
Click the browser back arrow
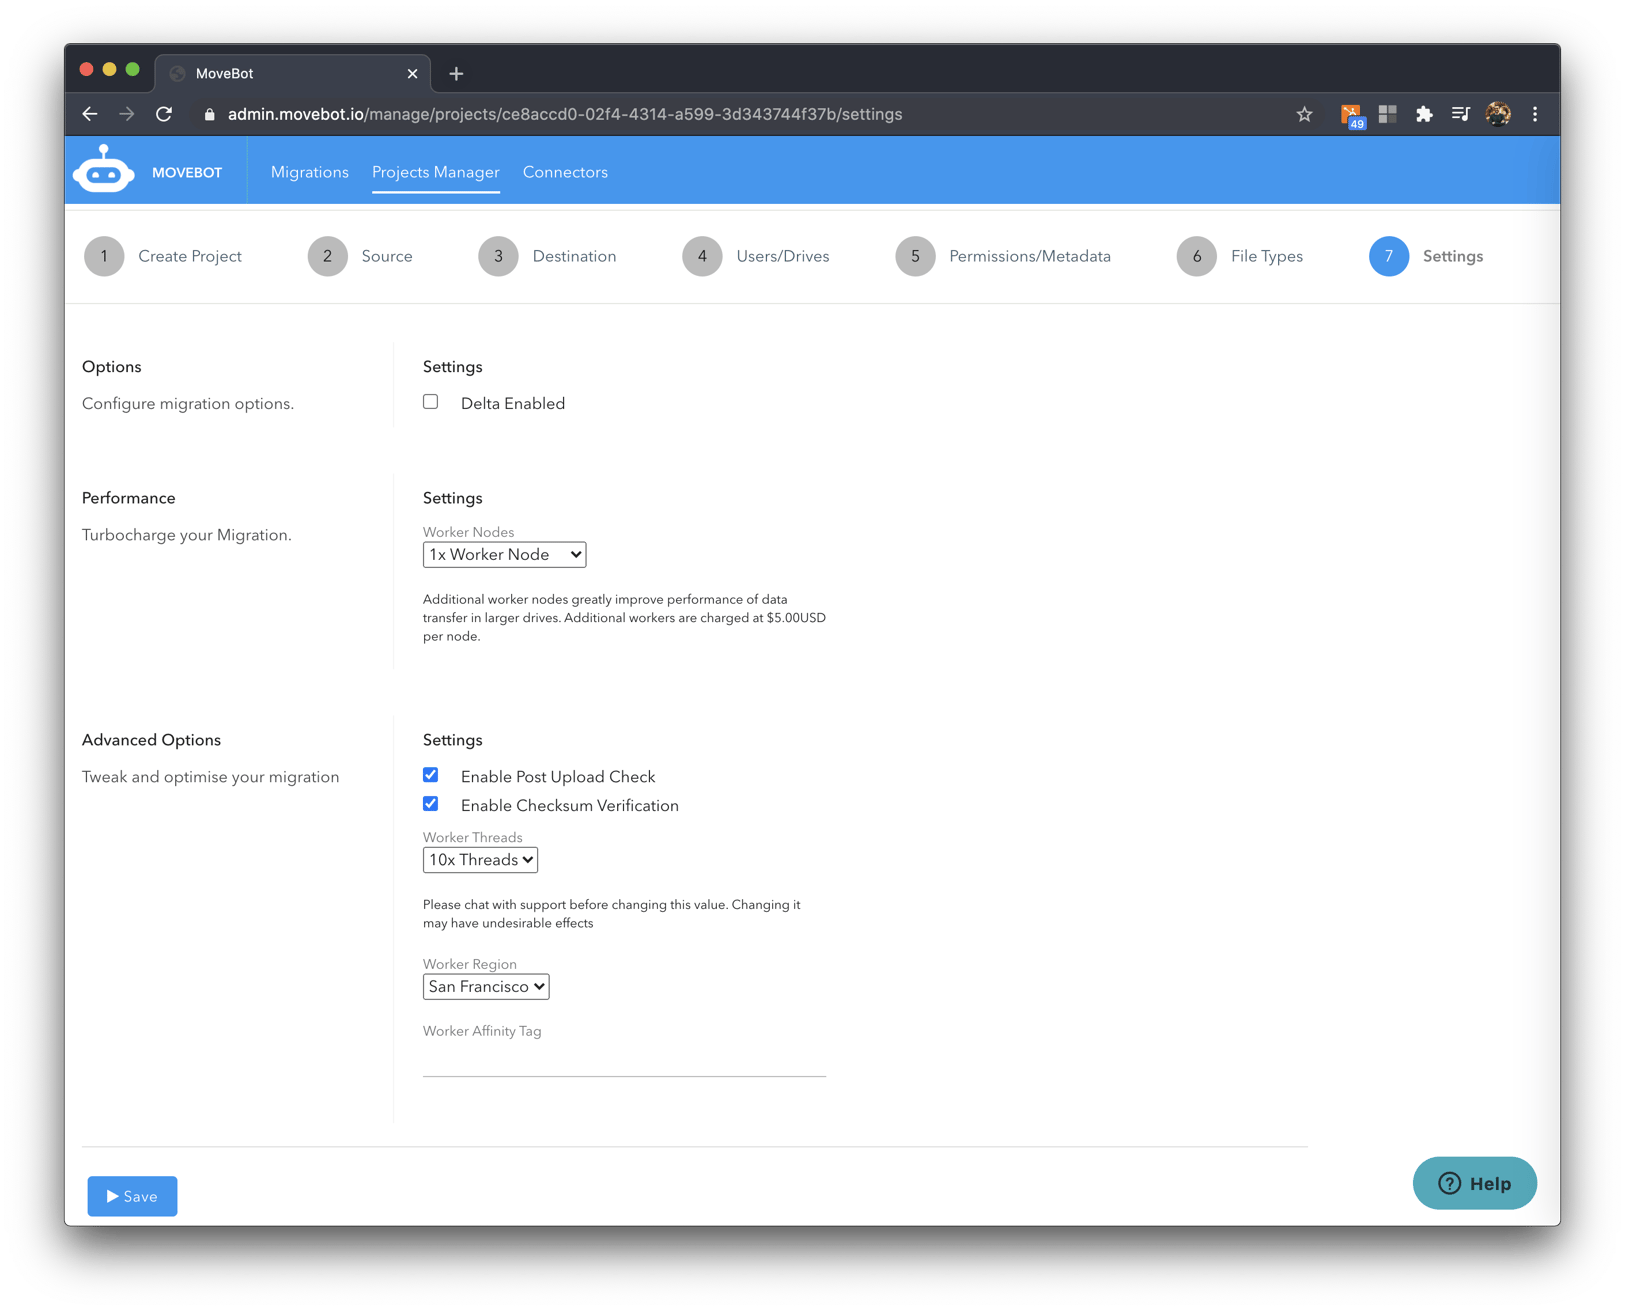[x=90, y=114]
